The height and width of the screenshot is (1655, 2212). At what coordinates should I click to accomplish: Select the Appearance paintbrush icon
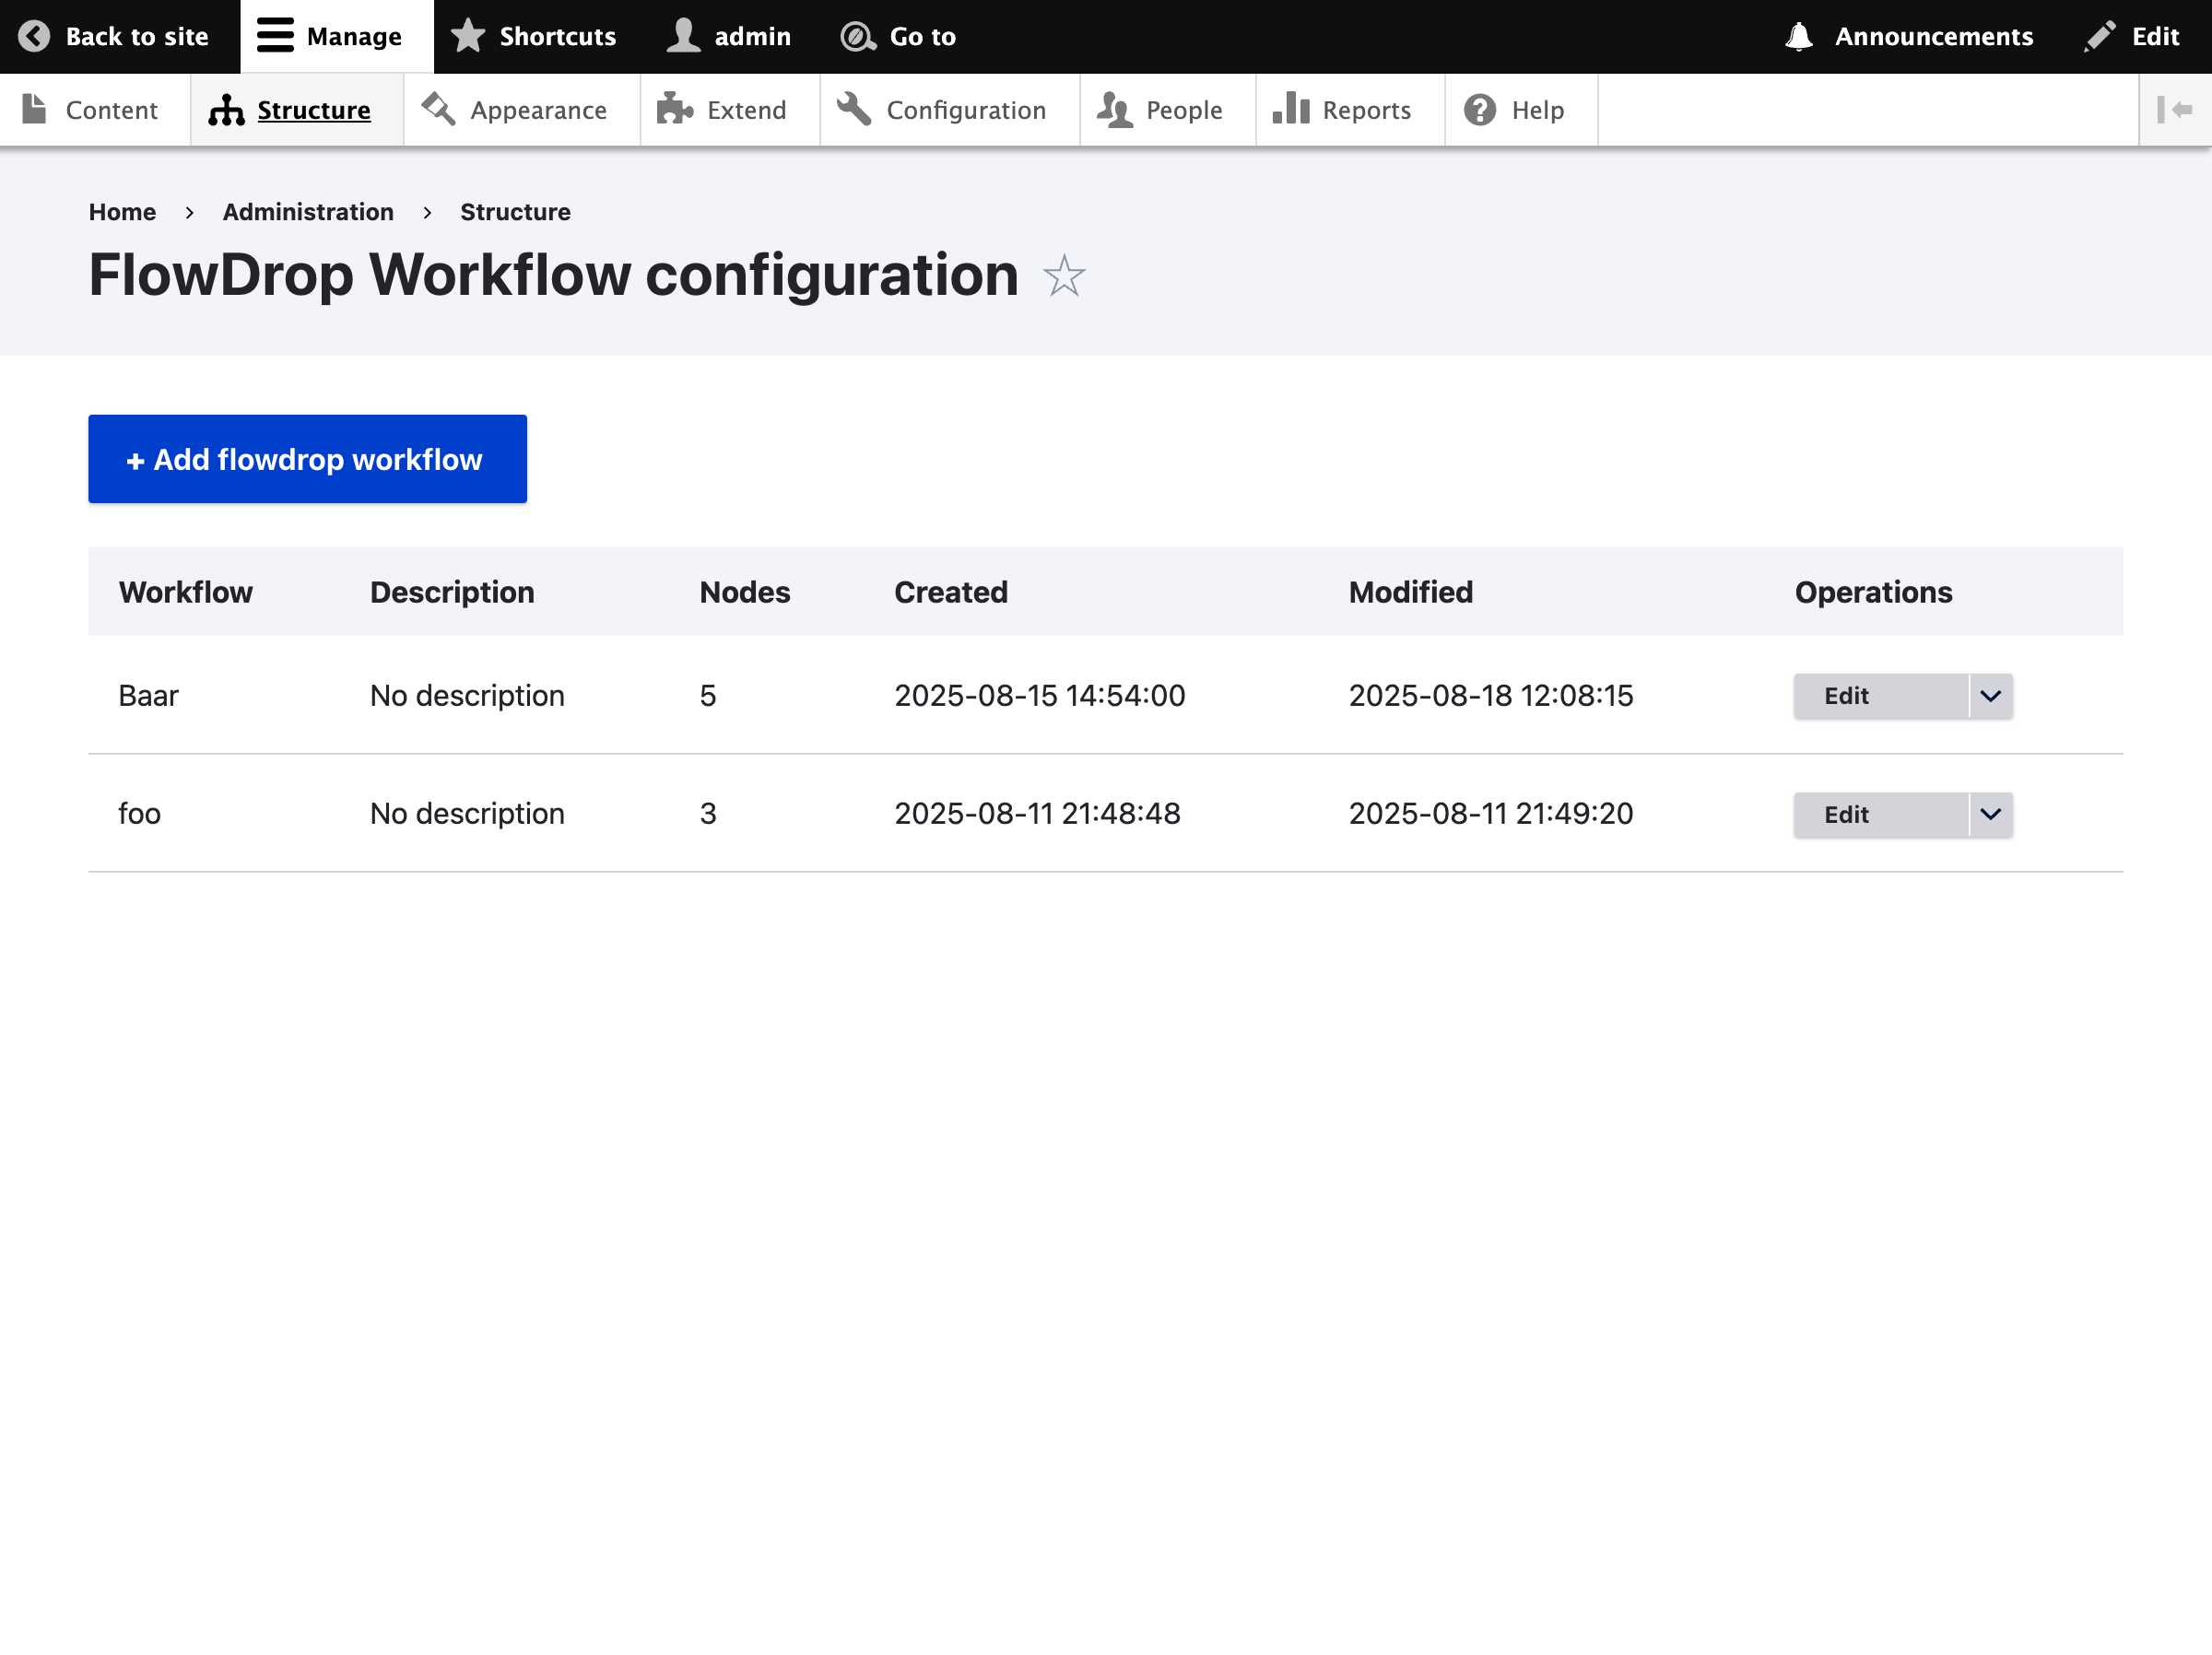437,109
